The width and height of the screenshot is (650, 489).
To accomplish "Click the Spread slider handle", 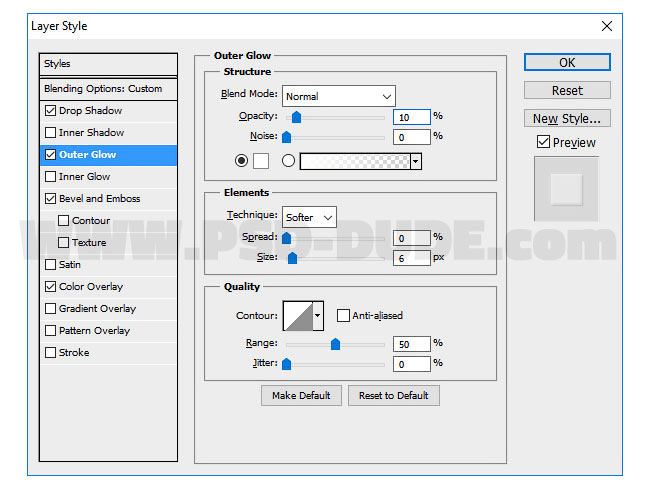I will (x=286, y=238).
